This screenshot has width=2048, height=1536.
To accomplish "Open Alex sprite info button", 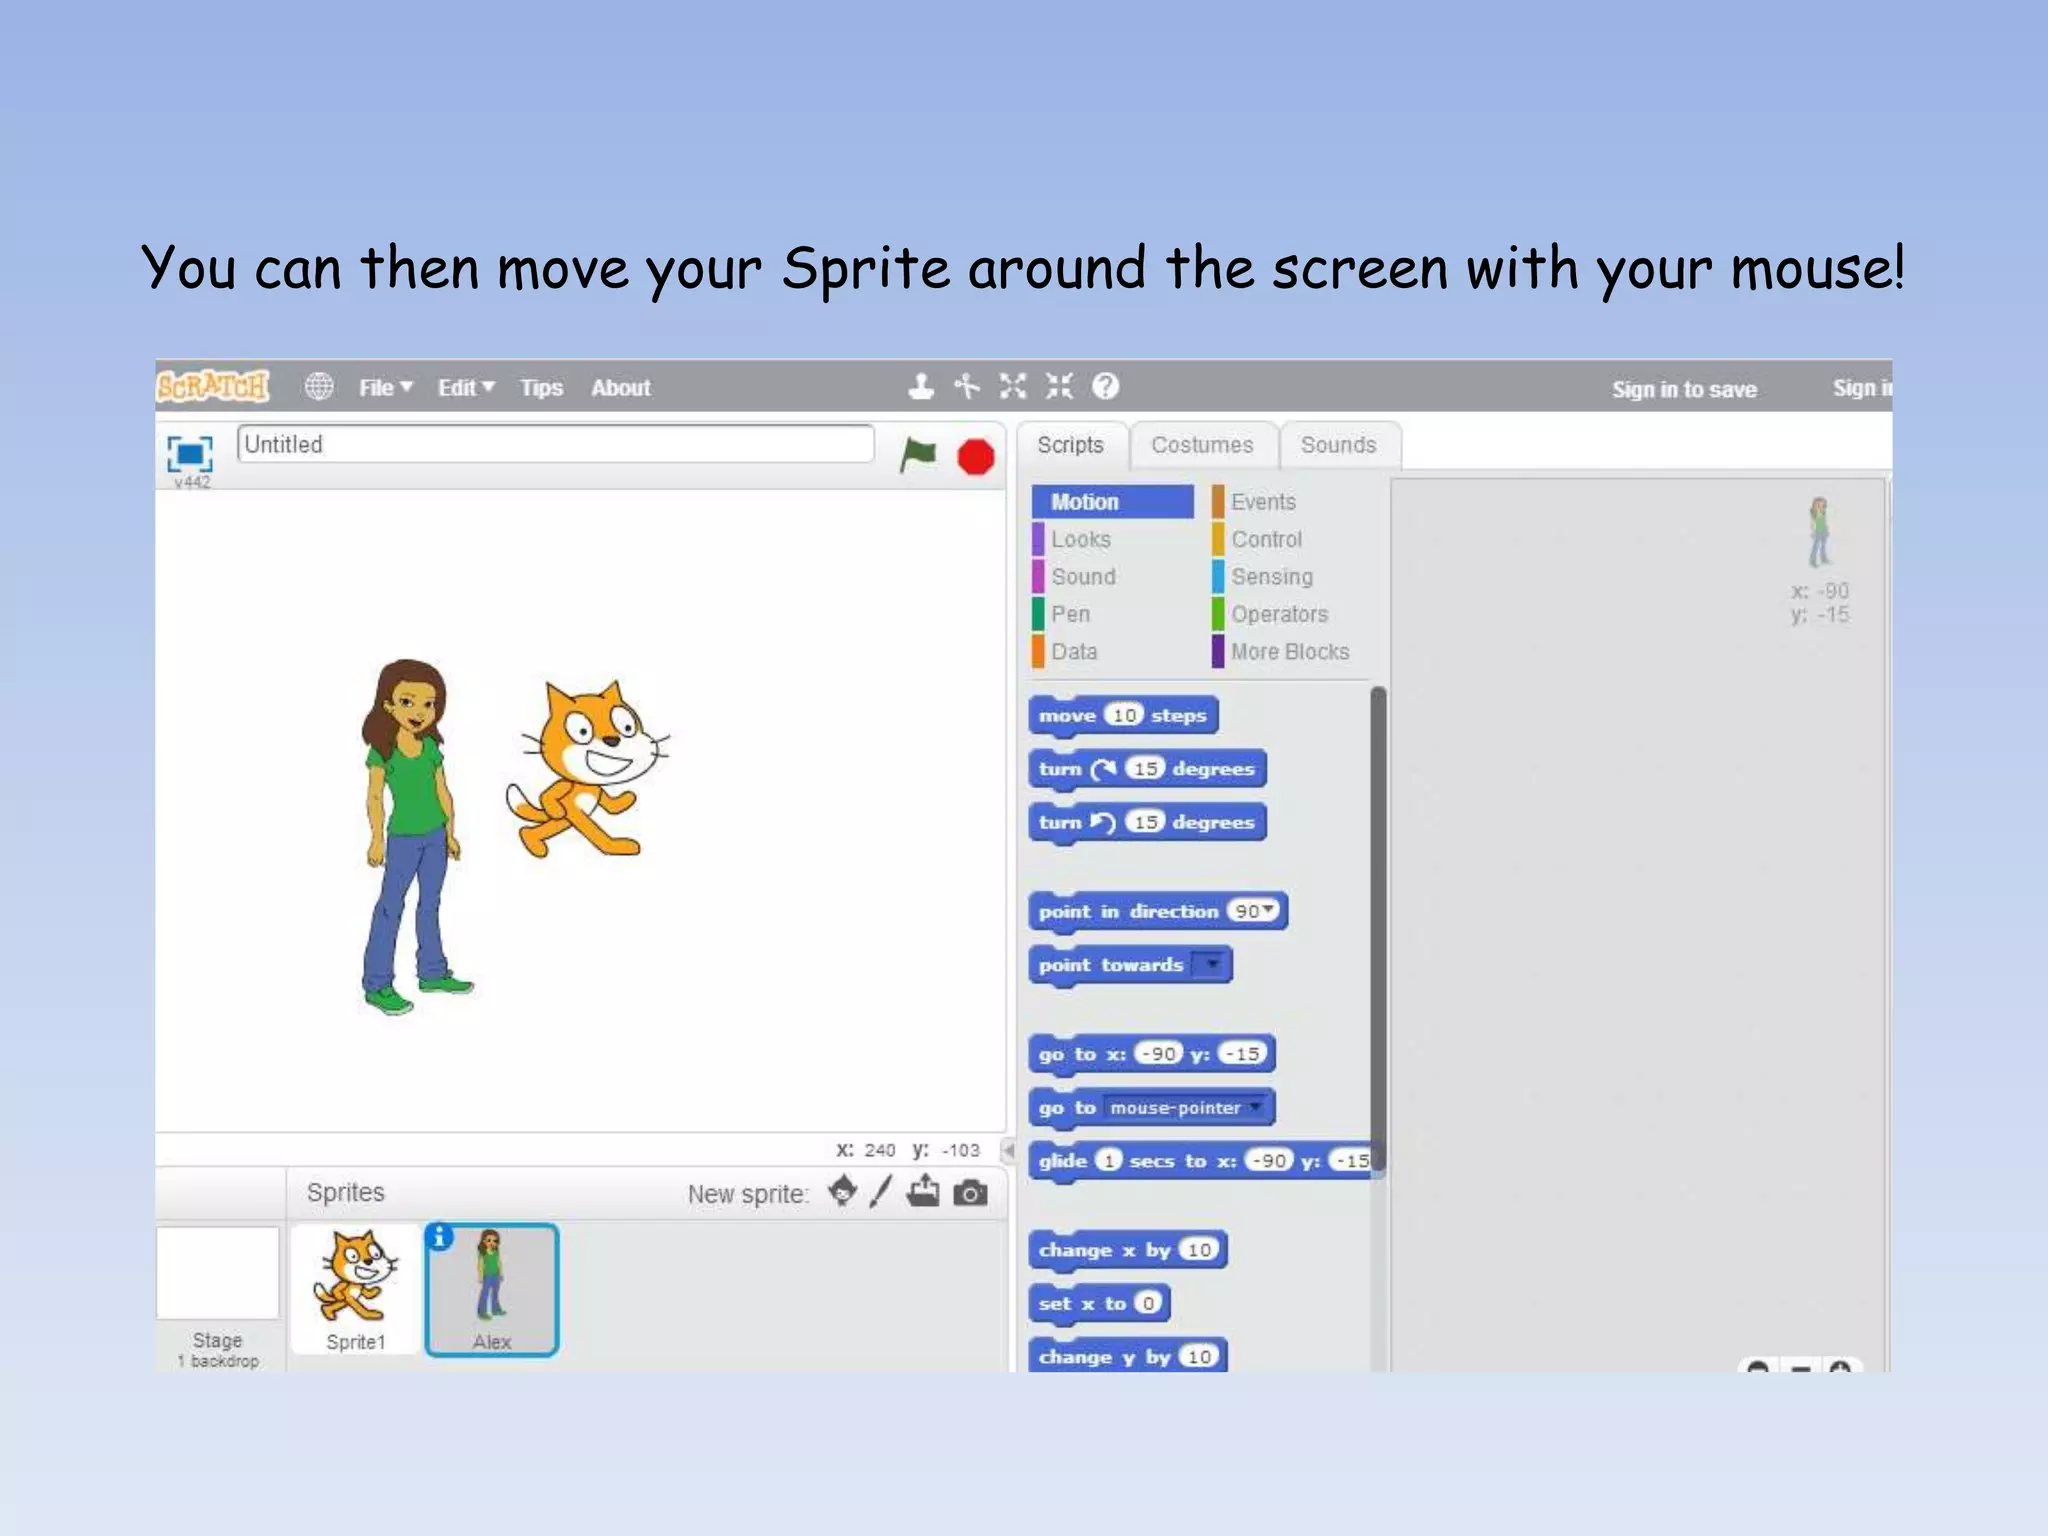I will [x=440, y=1237].
